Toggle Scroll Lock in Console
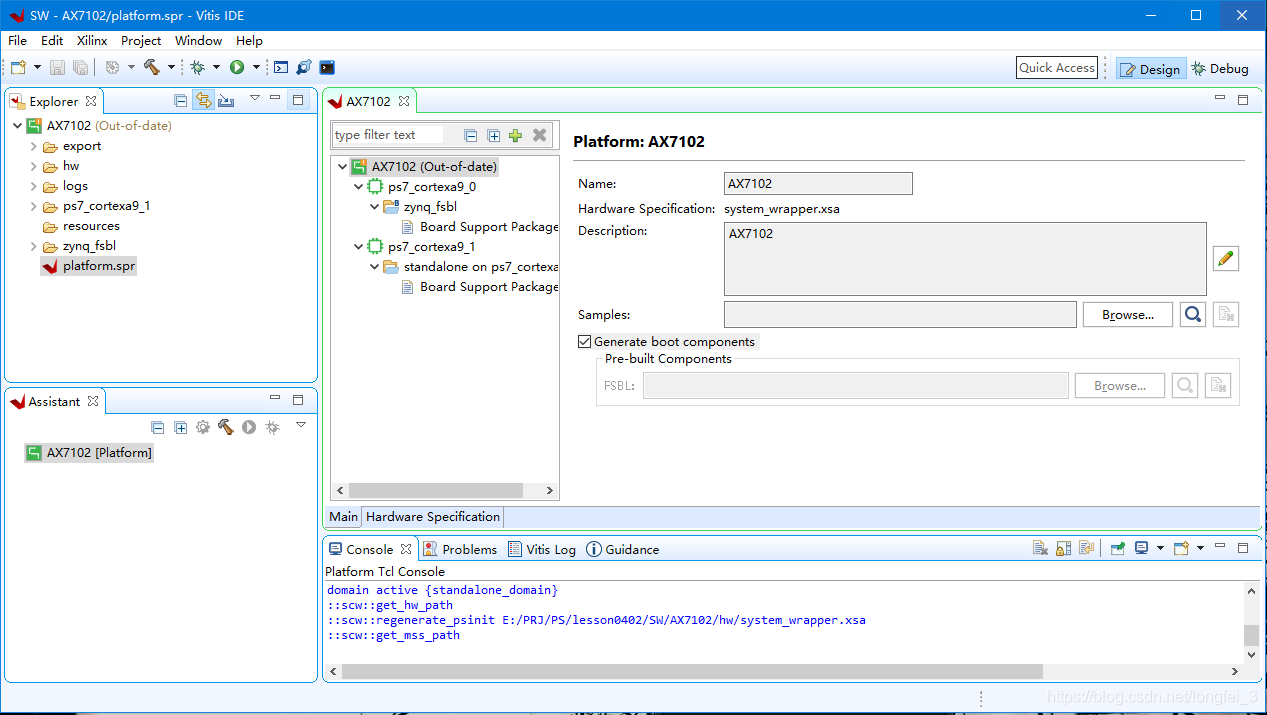This screenshot has width=1267, height=715. 1063,548
